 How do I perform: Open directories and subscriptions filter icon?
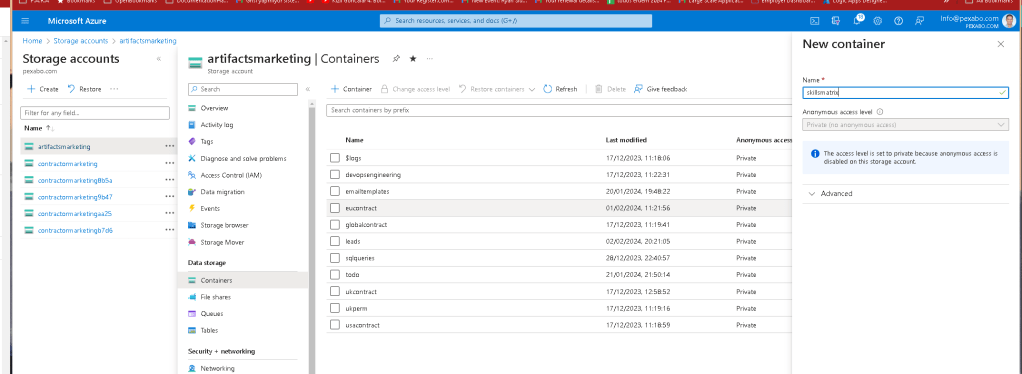[836, 21]
